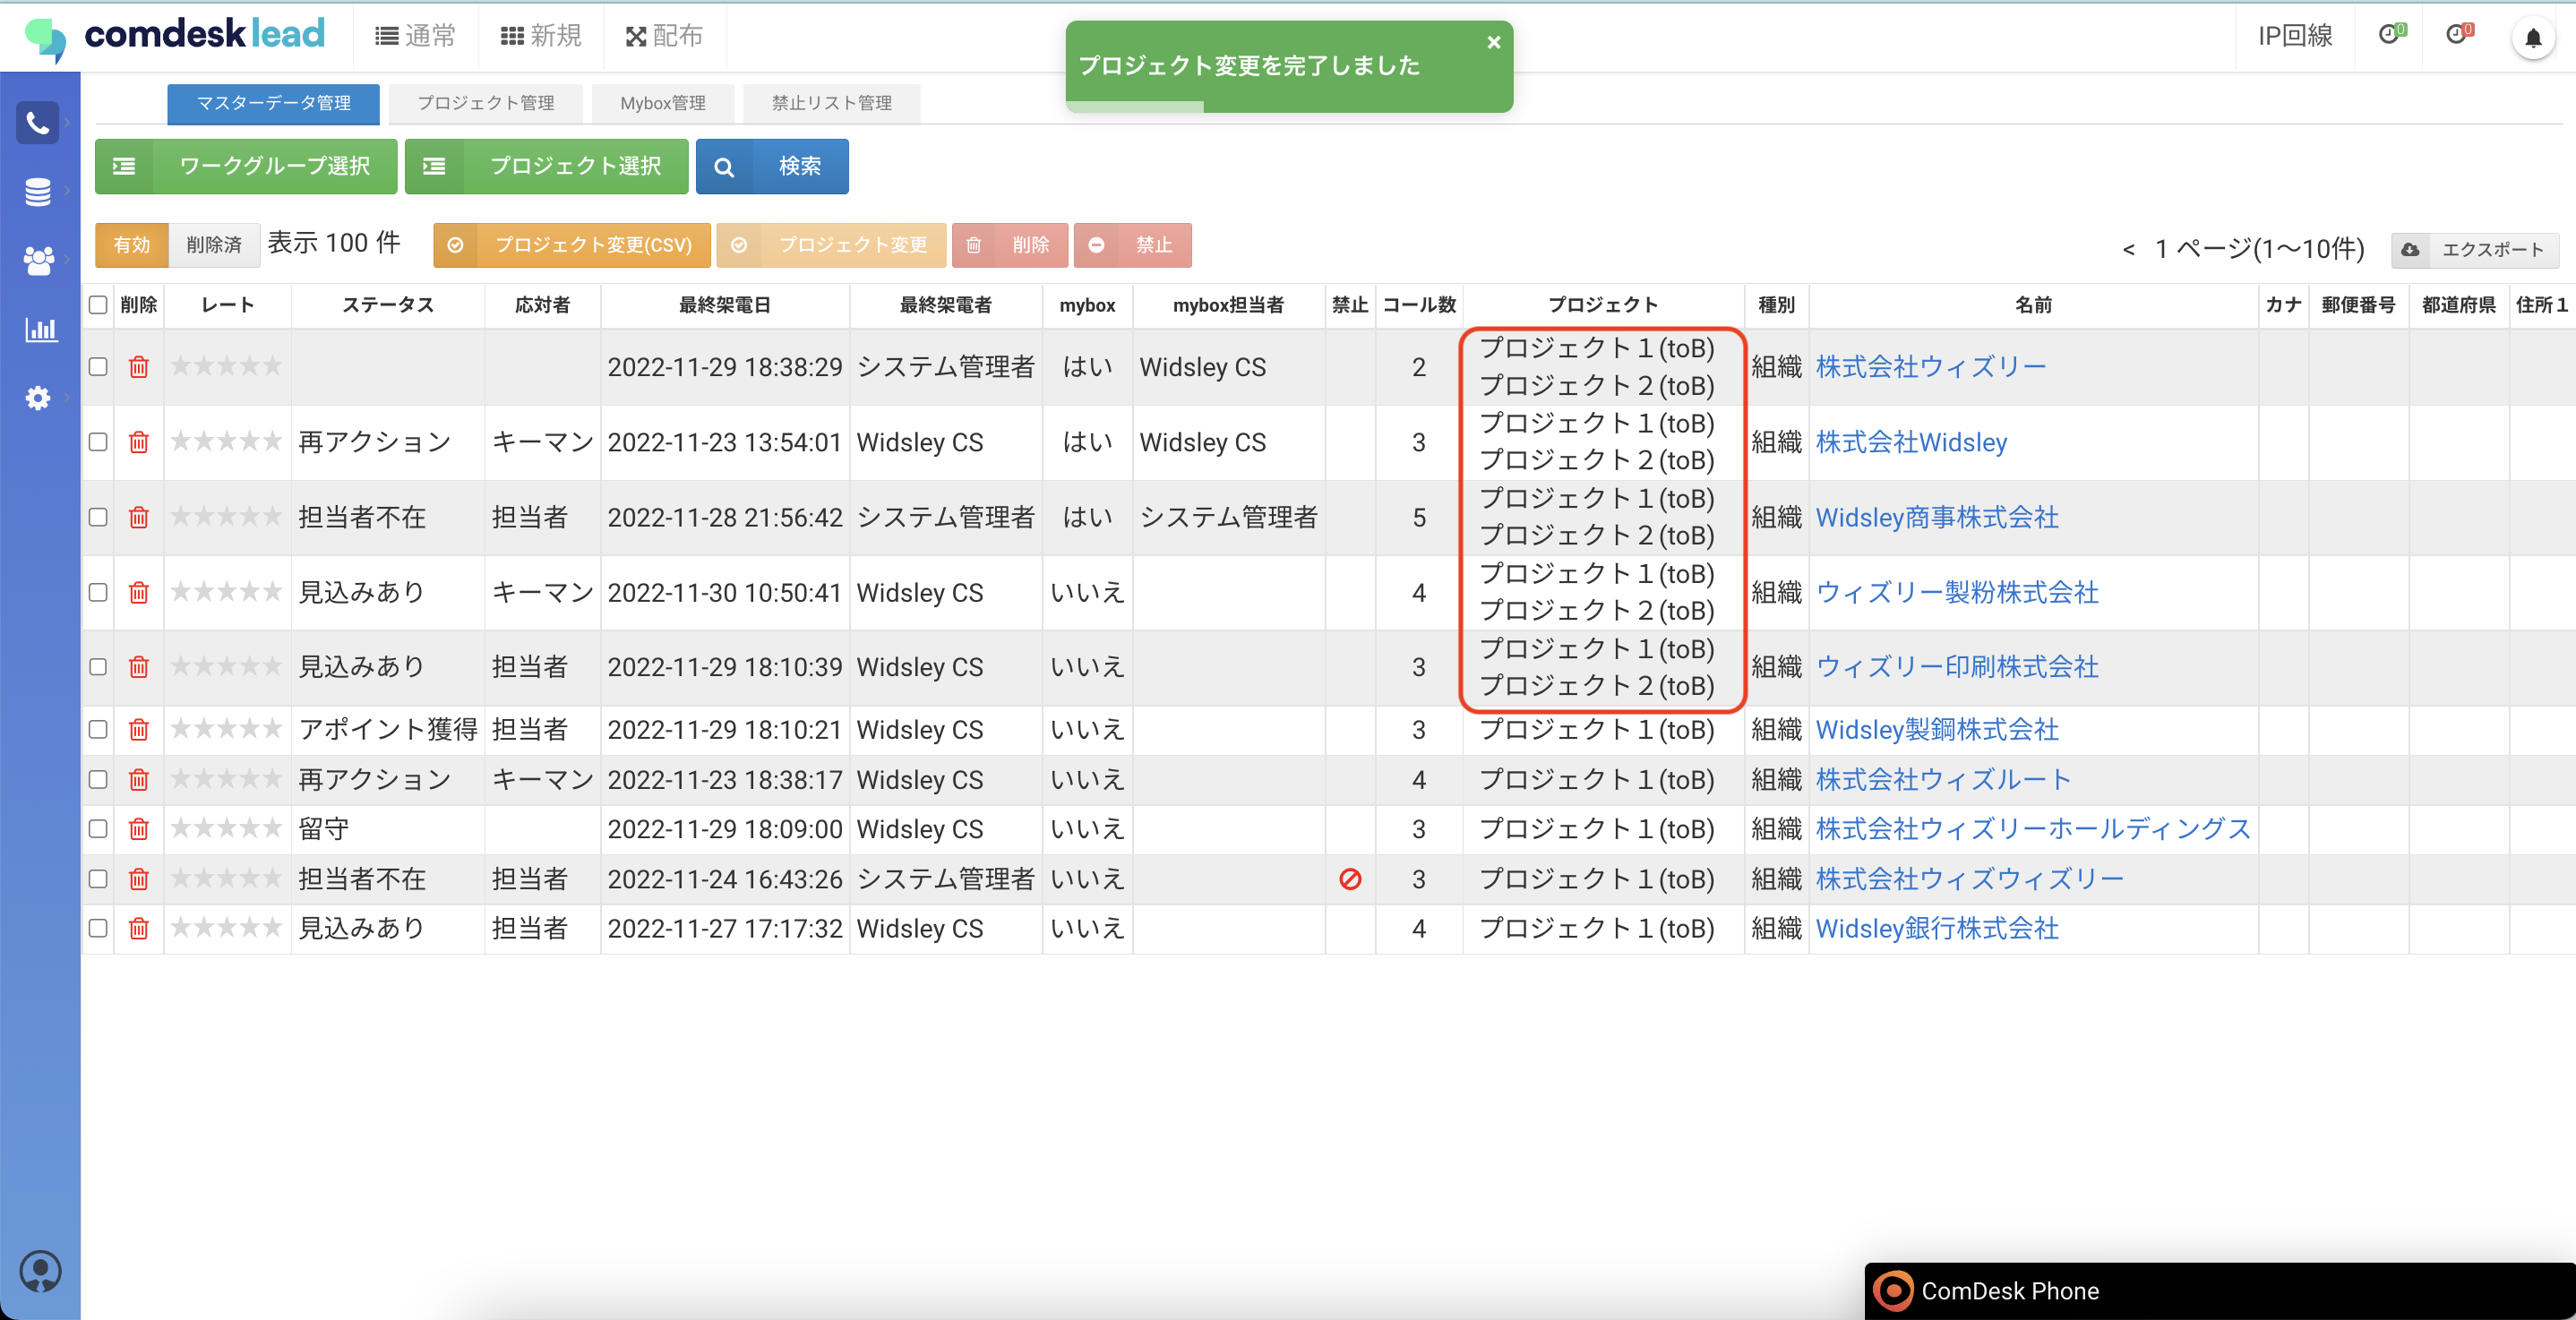Open the settings gear in the sidebar
This screenshot has height=1320, width=2576.
coord(38,398)
